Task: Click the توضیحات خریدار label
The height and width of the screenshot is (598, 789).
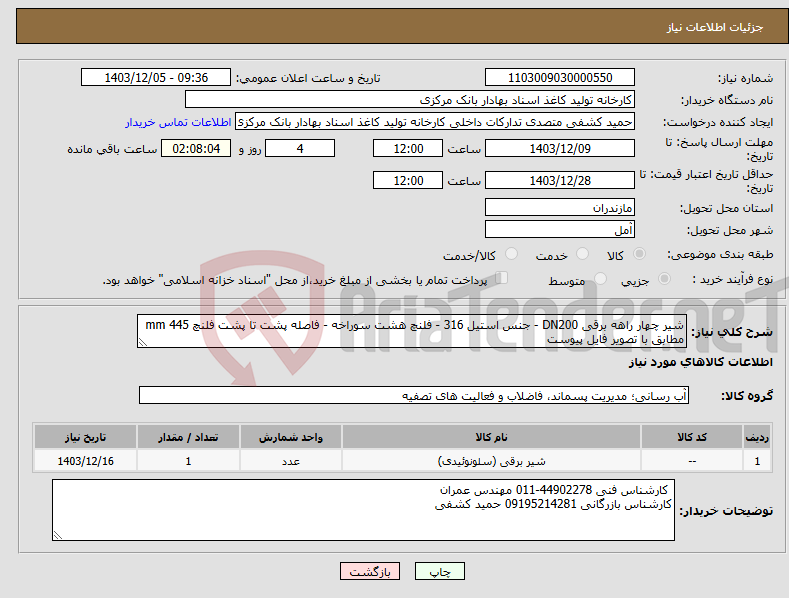Action: point(726,511)
